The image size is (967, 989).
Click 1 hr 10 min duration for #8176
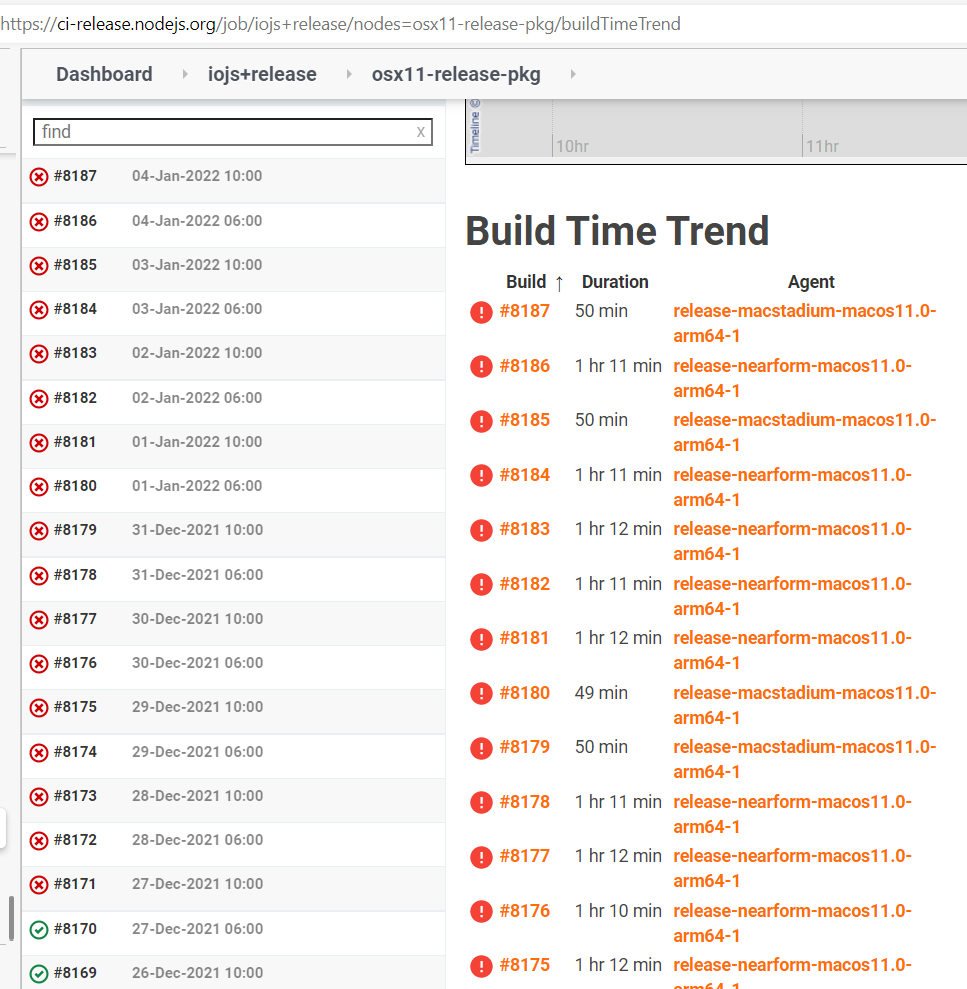coord(618,911)
